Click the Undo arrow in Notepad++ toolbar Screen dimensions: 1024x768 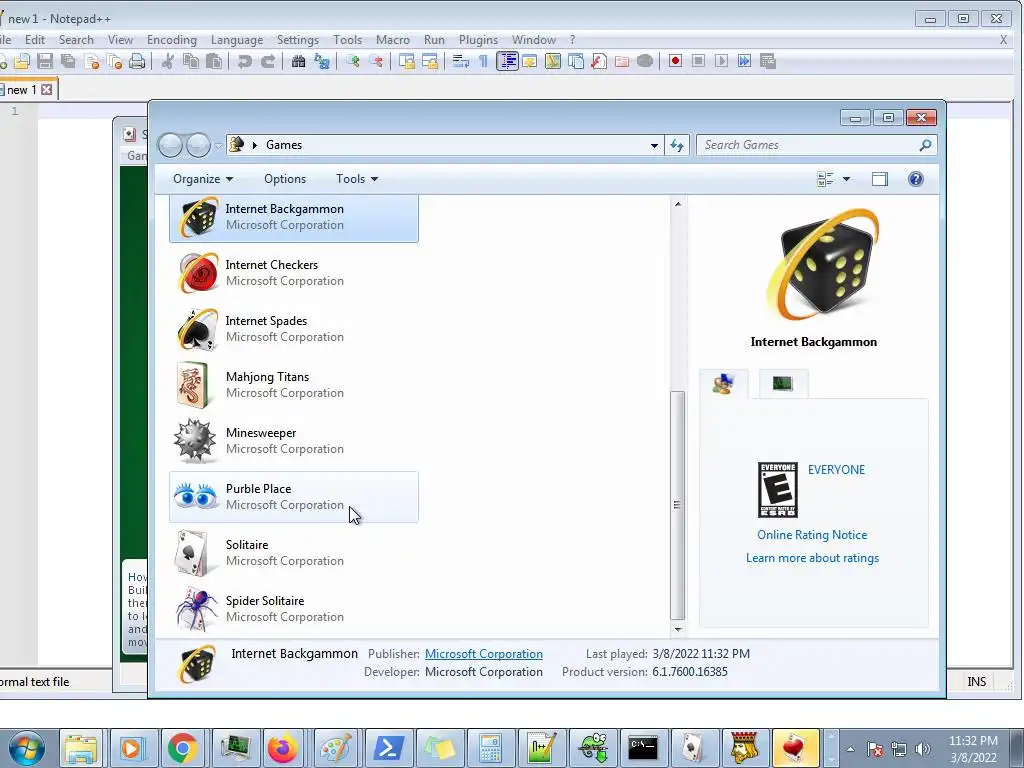[x=244, y=61]
